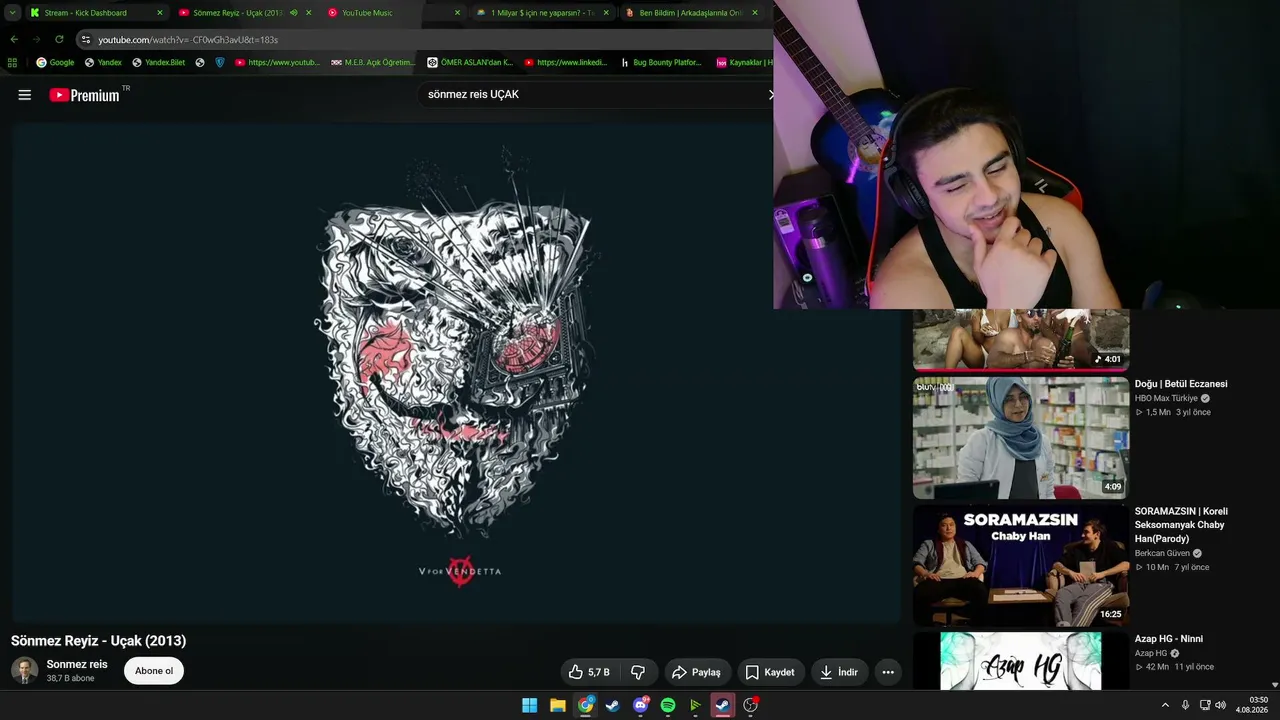Close the Stream - Kick Dashboard tab
Screen dimensions: 1280x720
[x=160, y=13]
